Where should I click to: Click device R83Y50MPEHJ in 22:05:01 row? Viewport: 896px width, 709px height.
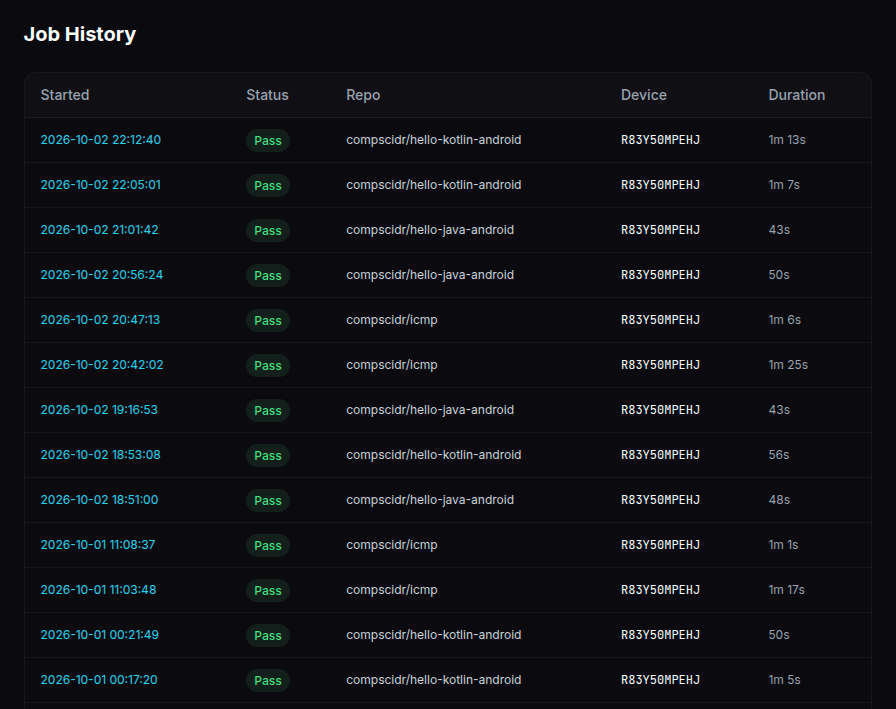coord(661,185)
